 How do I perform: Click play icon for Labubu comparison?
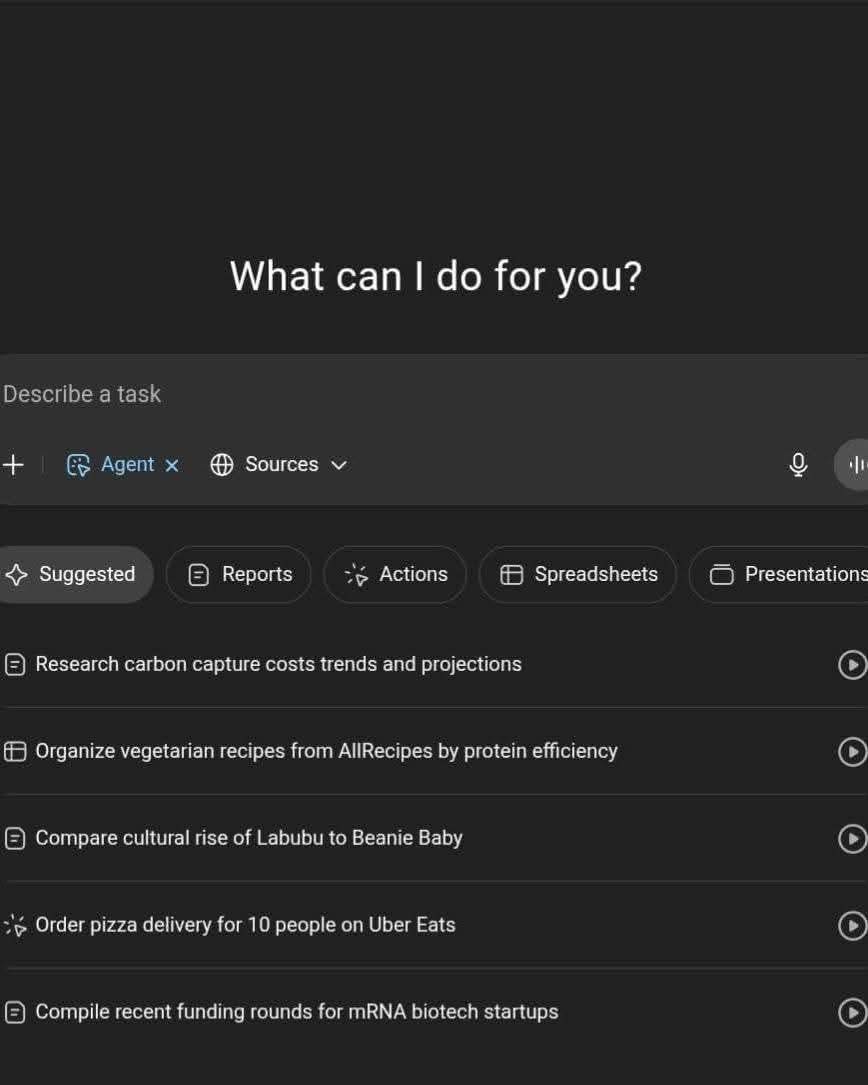pyautogui.click(x=852, y=839)
